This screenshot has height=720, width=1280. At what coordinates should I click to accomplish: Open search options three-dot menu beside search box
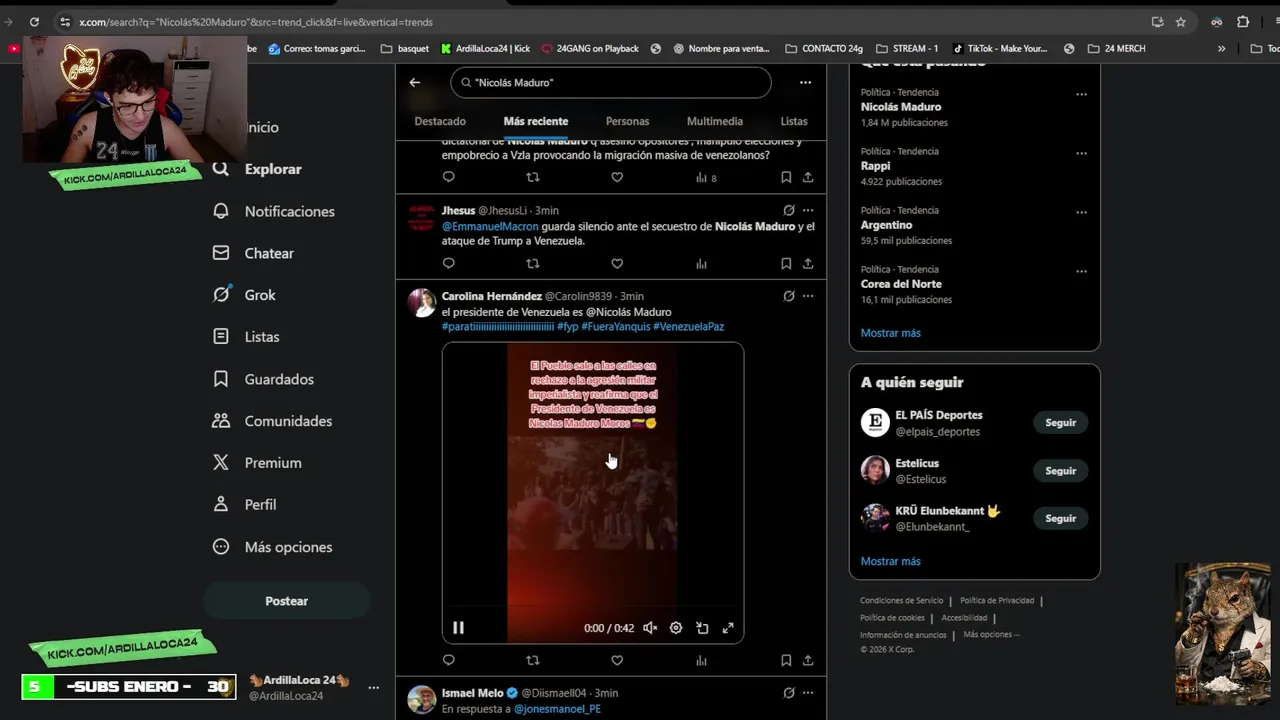pos(805,83)
